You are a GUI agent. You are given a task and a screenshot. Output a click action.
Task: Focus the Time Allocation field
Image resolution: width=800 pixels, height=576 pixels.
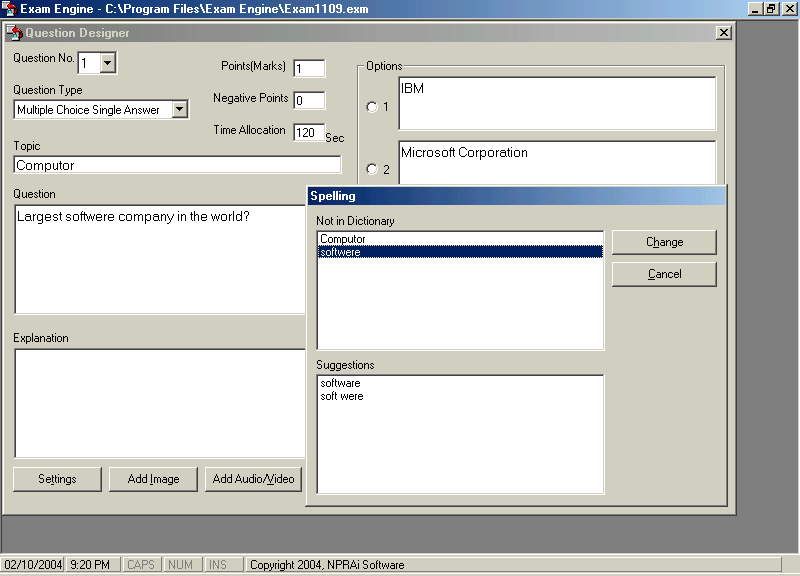tap(308, 132)
